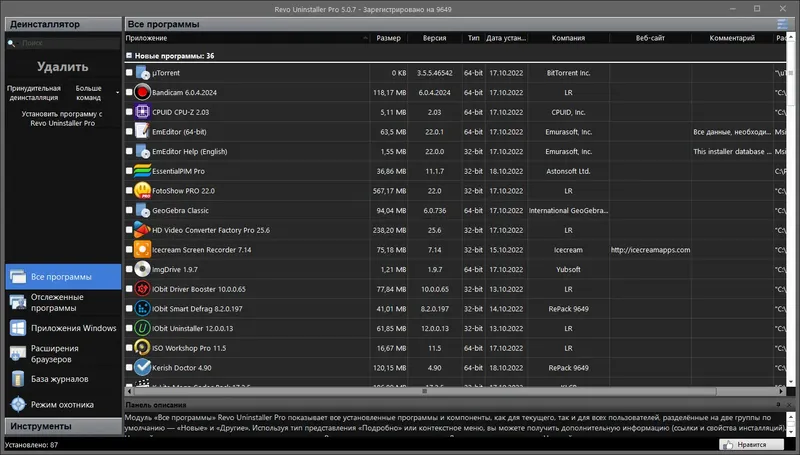800x455 pixels.
Task: Sort by Размер column header
Action: 388,38
